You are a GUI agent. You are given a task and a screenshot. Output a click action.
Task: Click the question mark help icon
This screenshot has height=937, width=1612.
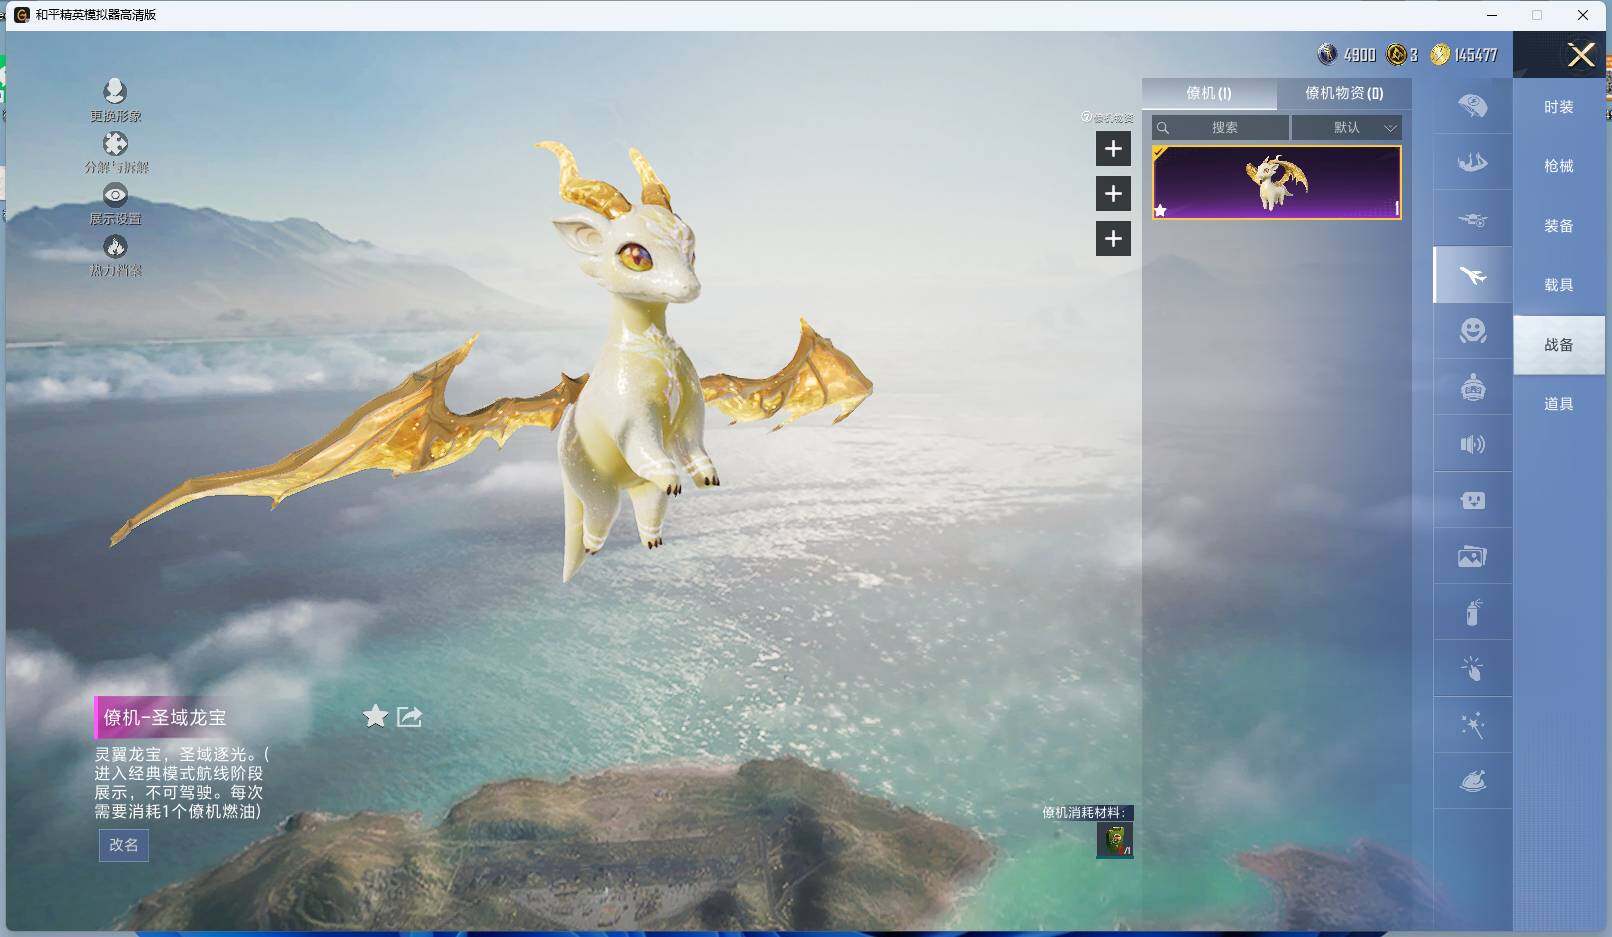(1086, 117)
